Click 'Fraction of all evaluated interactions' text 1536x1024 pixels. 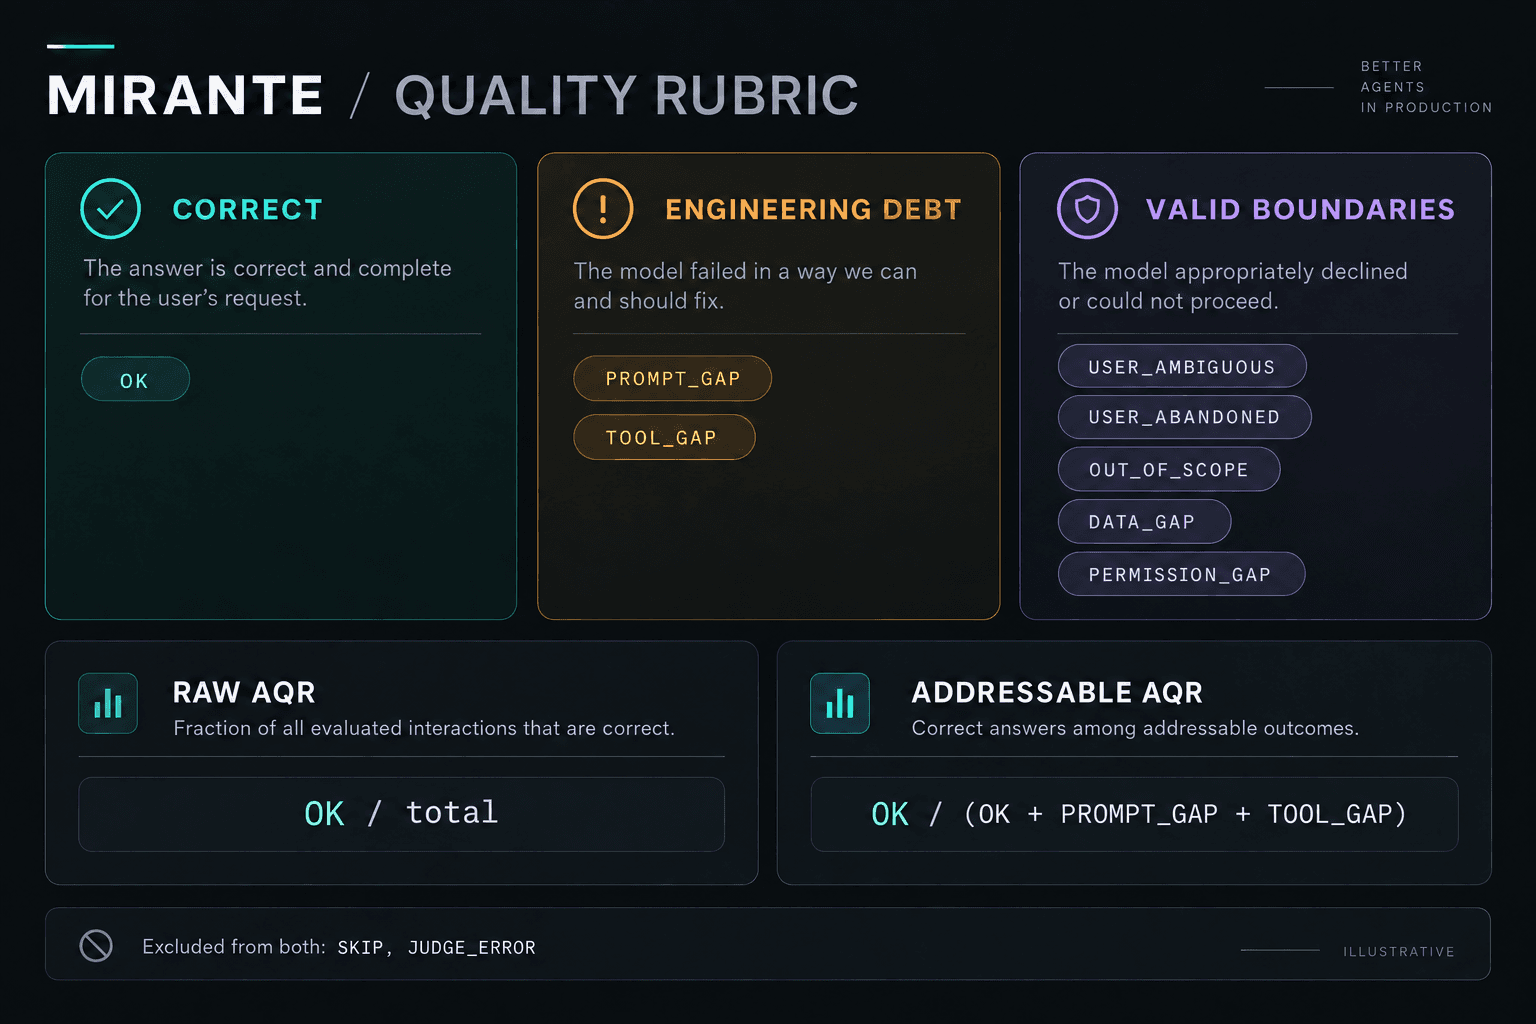[424, 728]
